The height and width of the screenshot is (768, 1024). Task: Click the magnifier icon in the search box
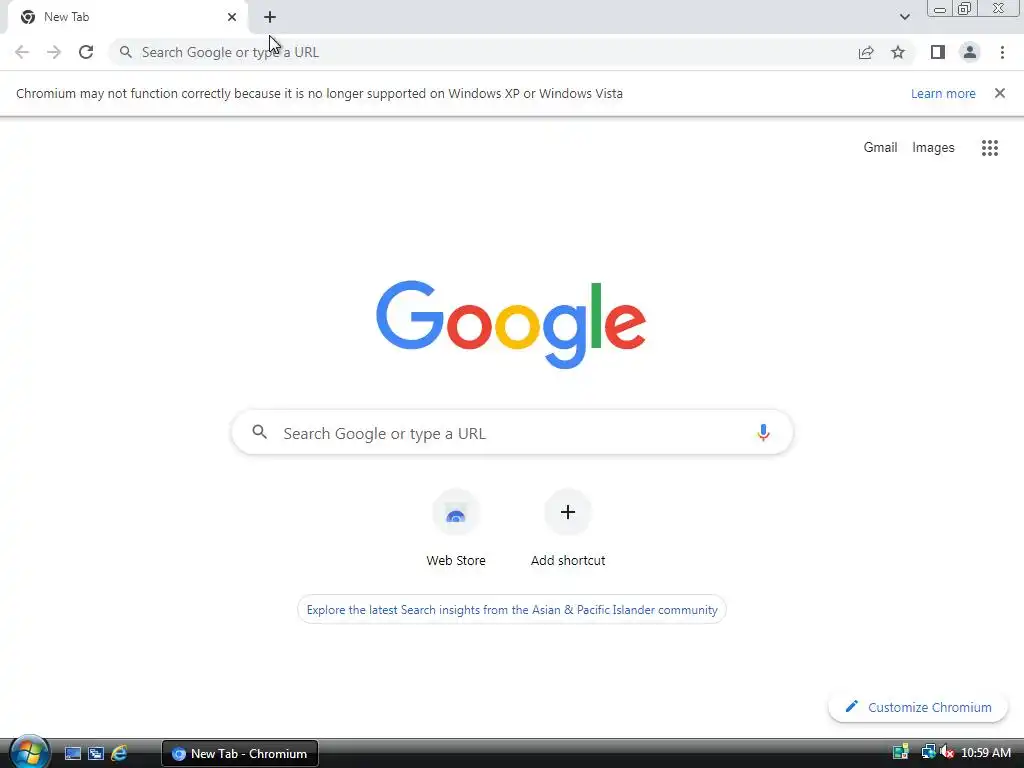pos(260,432)
